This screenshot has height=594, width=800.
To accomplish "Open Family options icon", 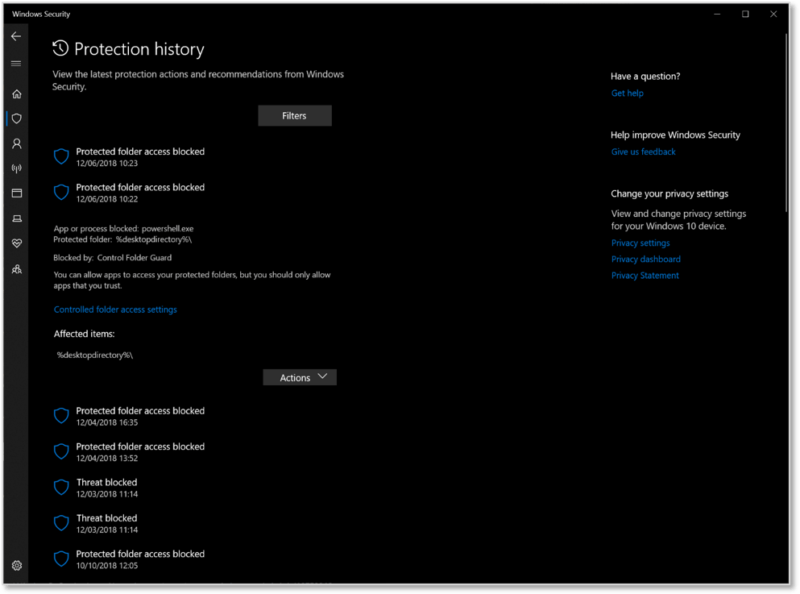I will pyautogui.click(x=17, y=269).
